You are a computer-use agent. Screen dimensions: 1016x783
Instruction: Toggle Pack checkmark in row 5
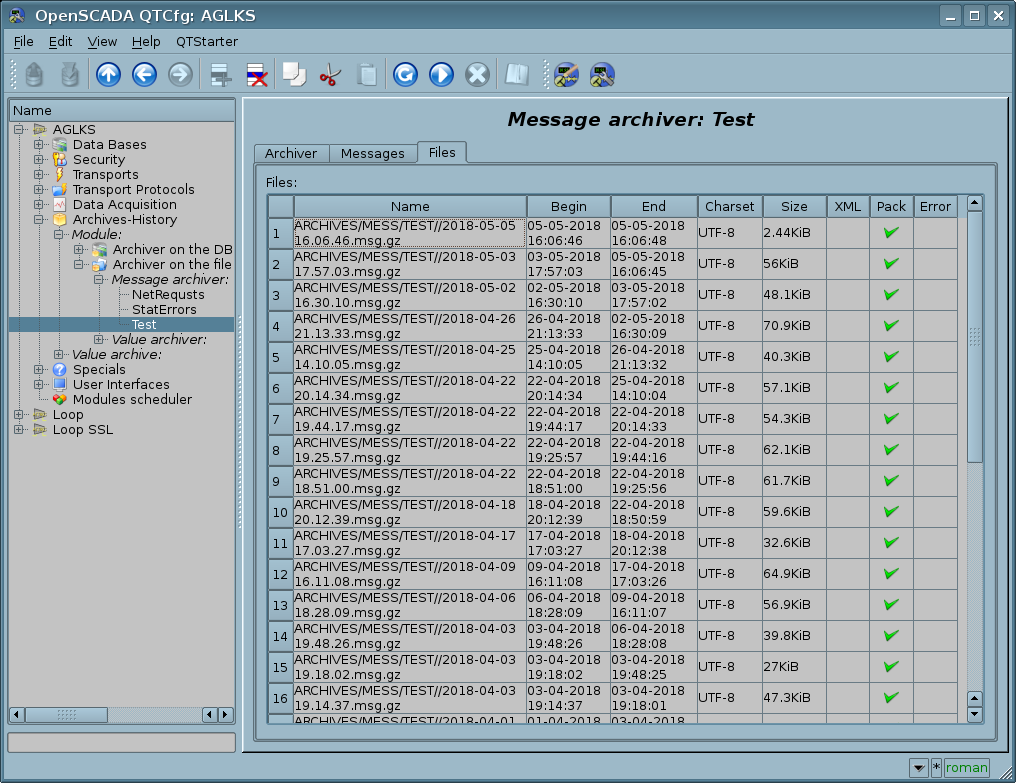pos(891,357)
